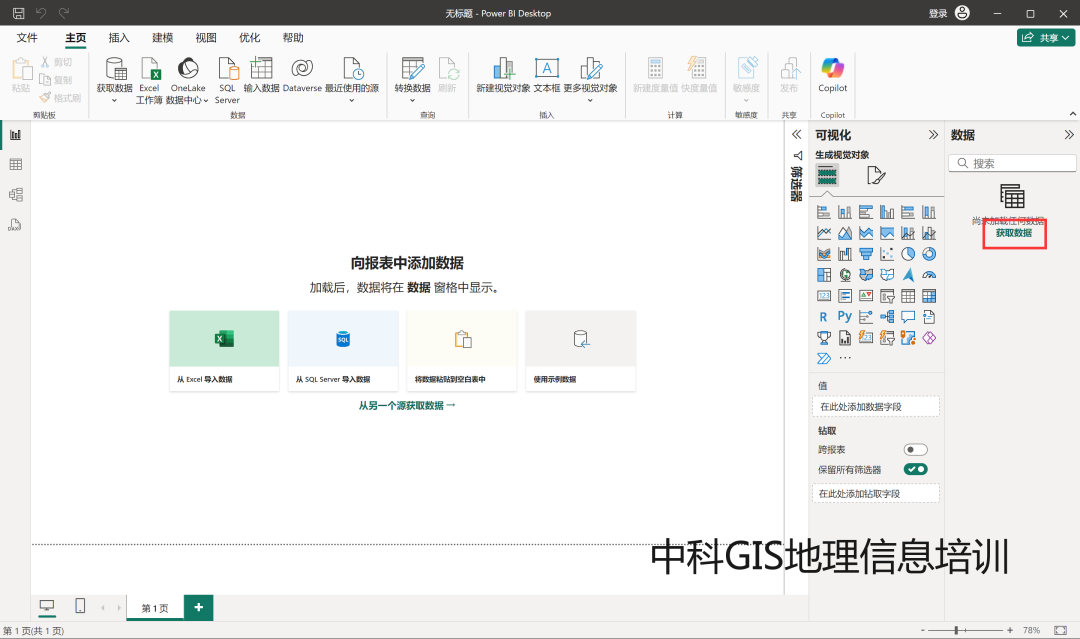Image resolution: width=1080 pixels, height=639 pixels.
Task: Save the report with the disk icon
Action: point(19,13)
